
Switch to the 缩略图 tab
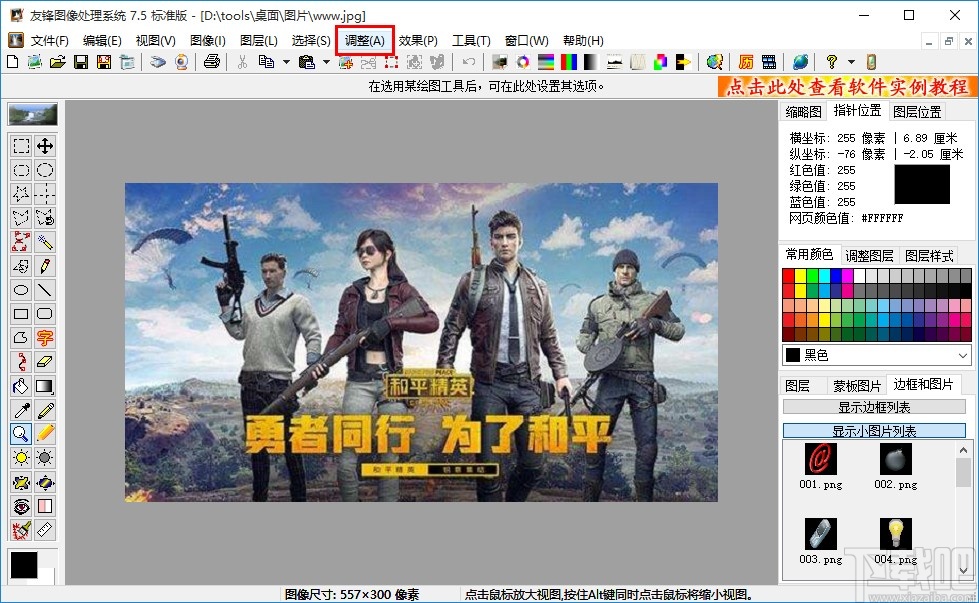pos(803,112)
